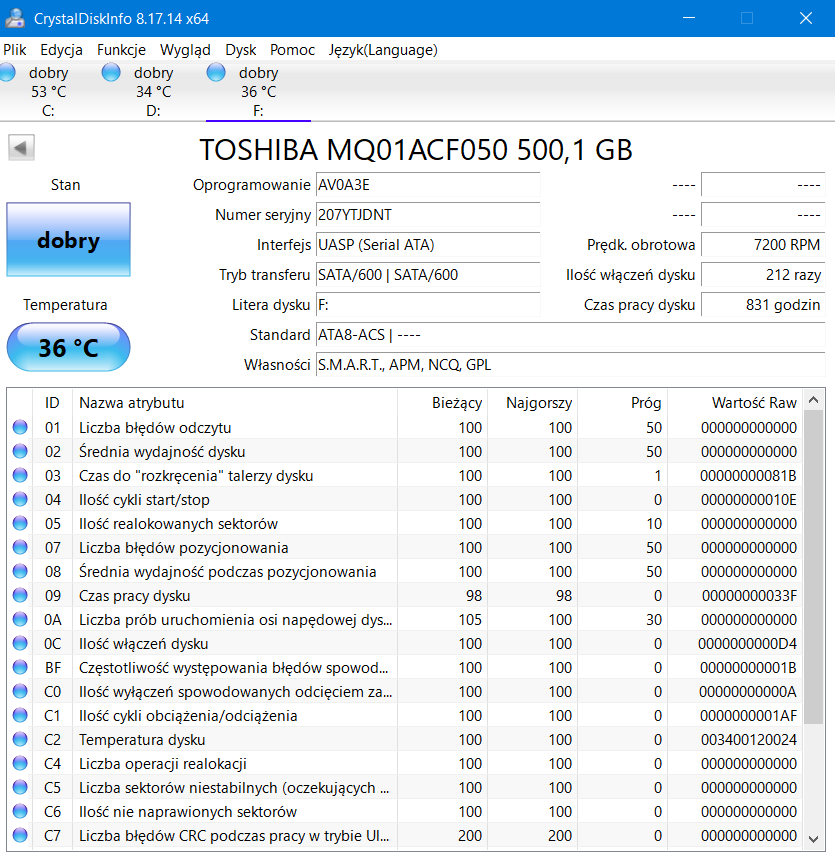This screenshot has height=861, width=835.
Task: Open the Pomoc menu
Action: point(292,50)
